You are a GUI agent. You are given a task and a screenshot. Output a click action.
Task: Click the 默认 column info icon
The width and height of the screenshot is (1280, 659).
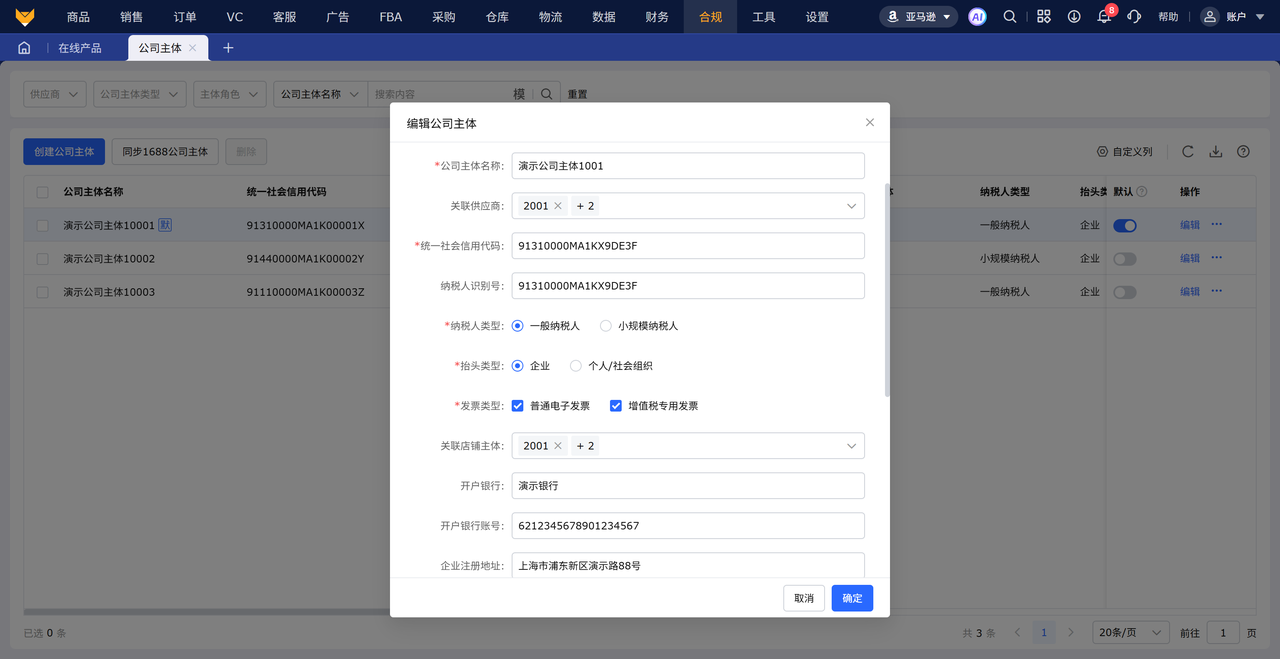[x=1142, y=192]
